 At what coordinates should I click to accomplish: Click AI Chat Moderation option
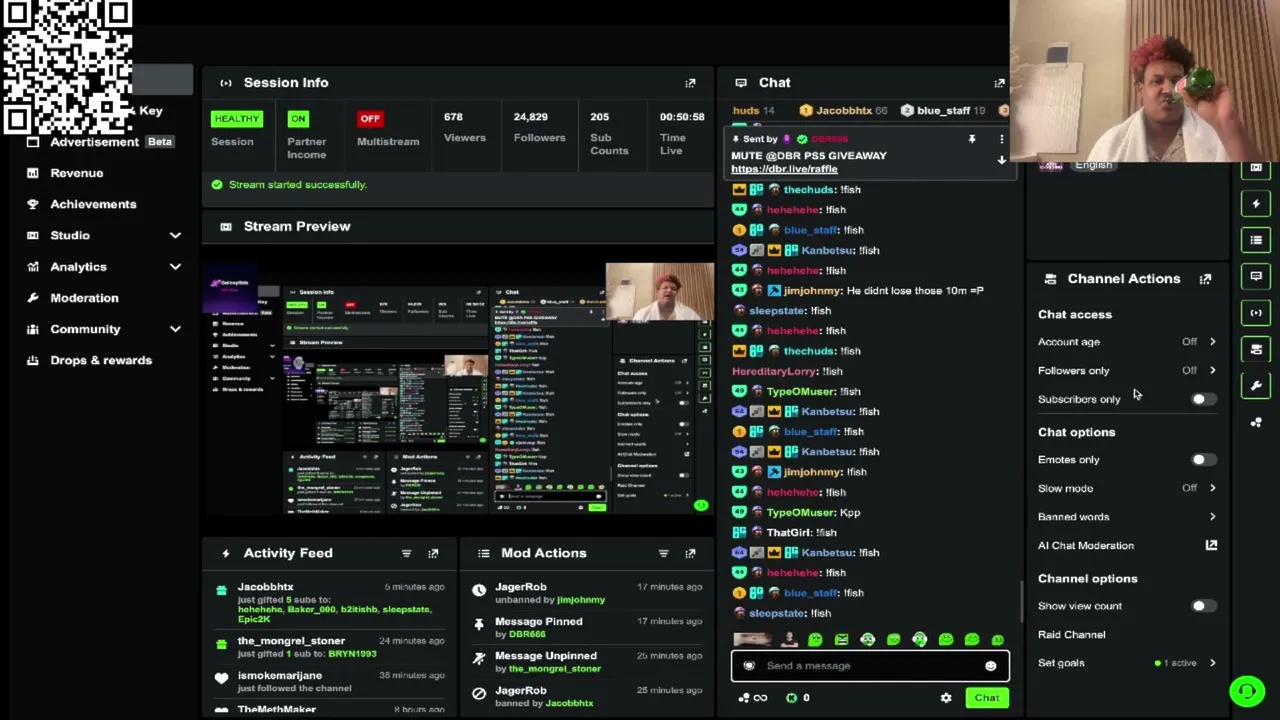(1086, 546)
